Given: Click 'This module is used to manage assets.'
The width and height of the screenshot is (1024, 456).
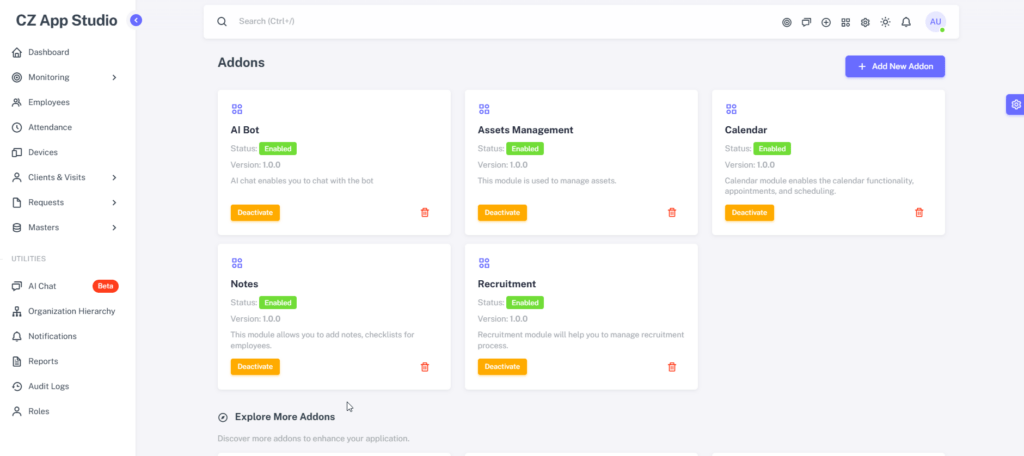Looking at the screenshot, I should pyautogui.click(x=547, y=181).
